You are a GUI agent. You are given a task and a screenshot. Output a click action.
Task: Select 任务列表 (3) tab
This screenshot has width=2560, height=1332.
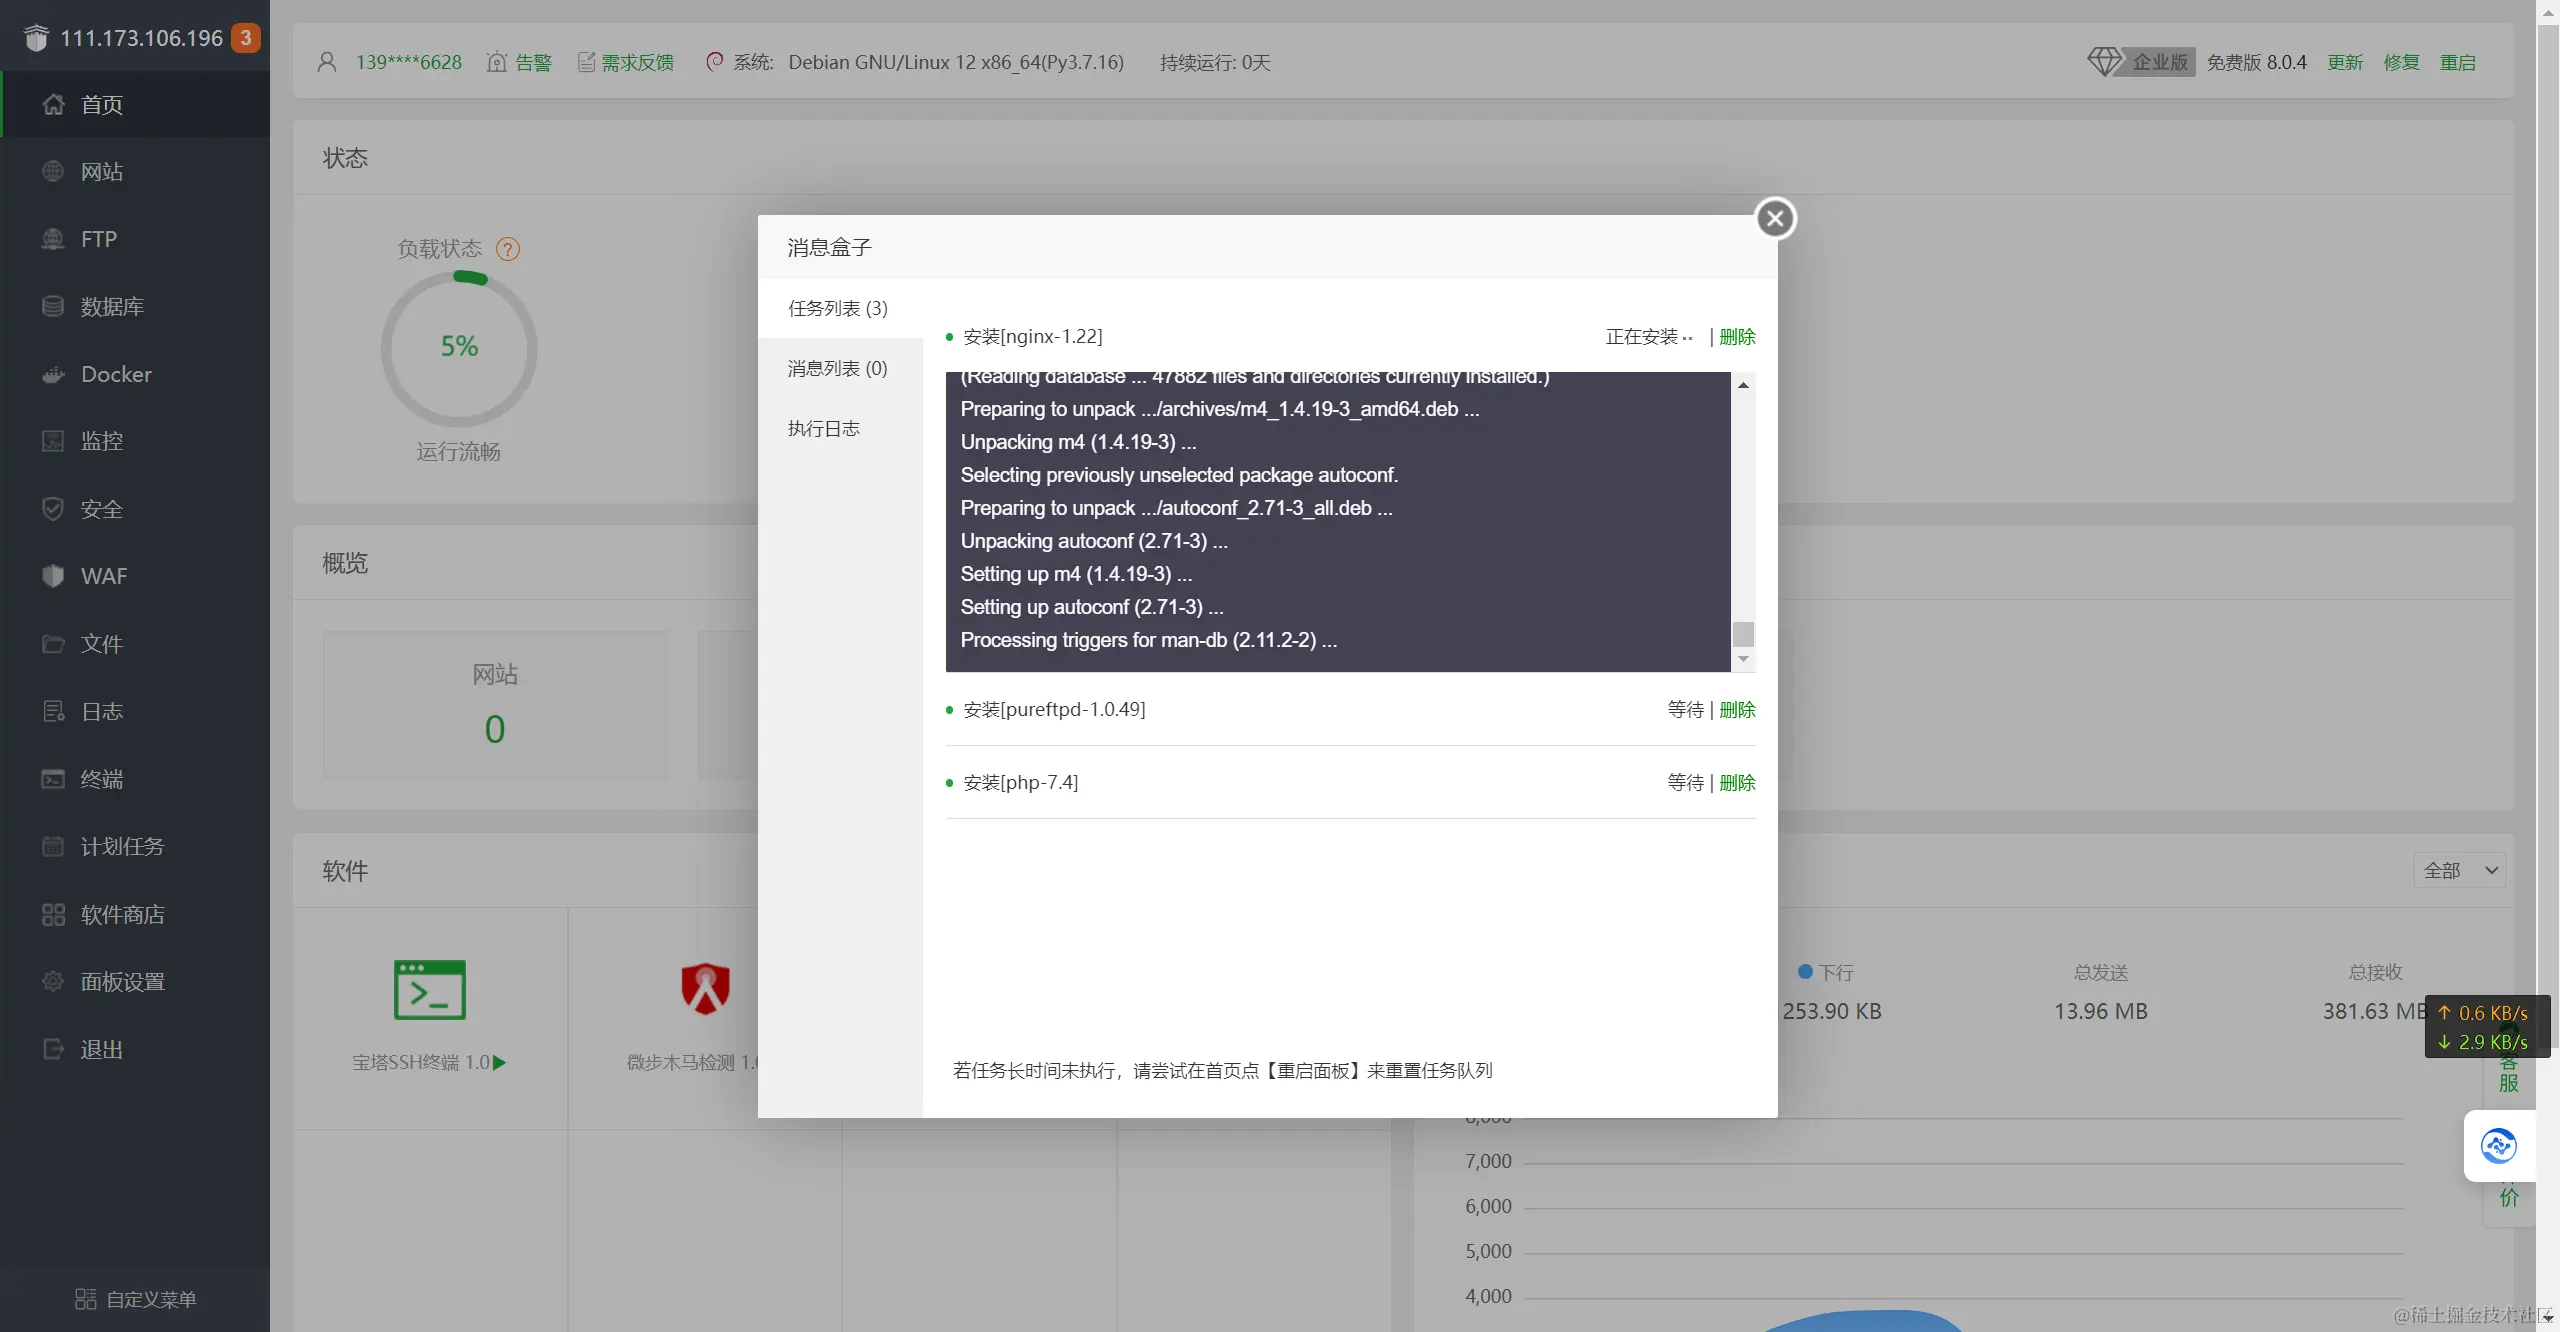[837, 308]
